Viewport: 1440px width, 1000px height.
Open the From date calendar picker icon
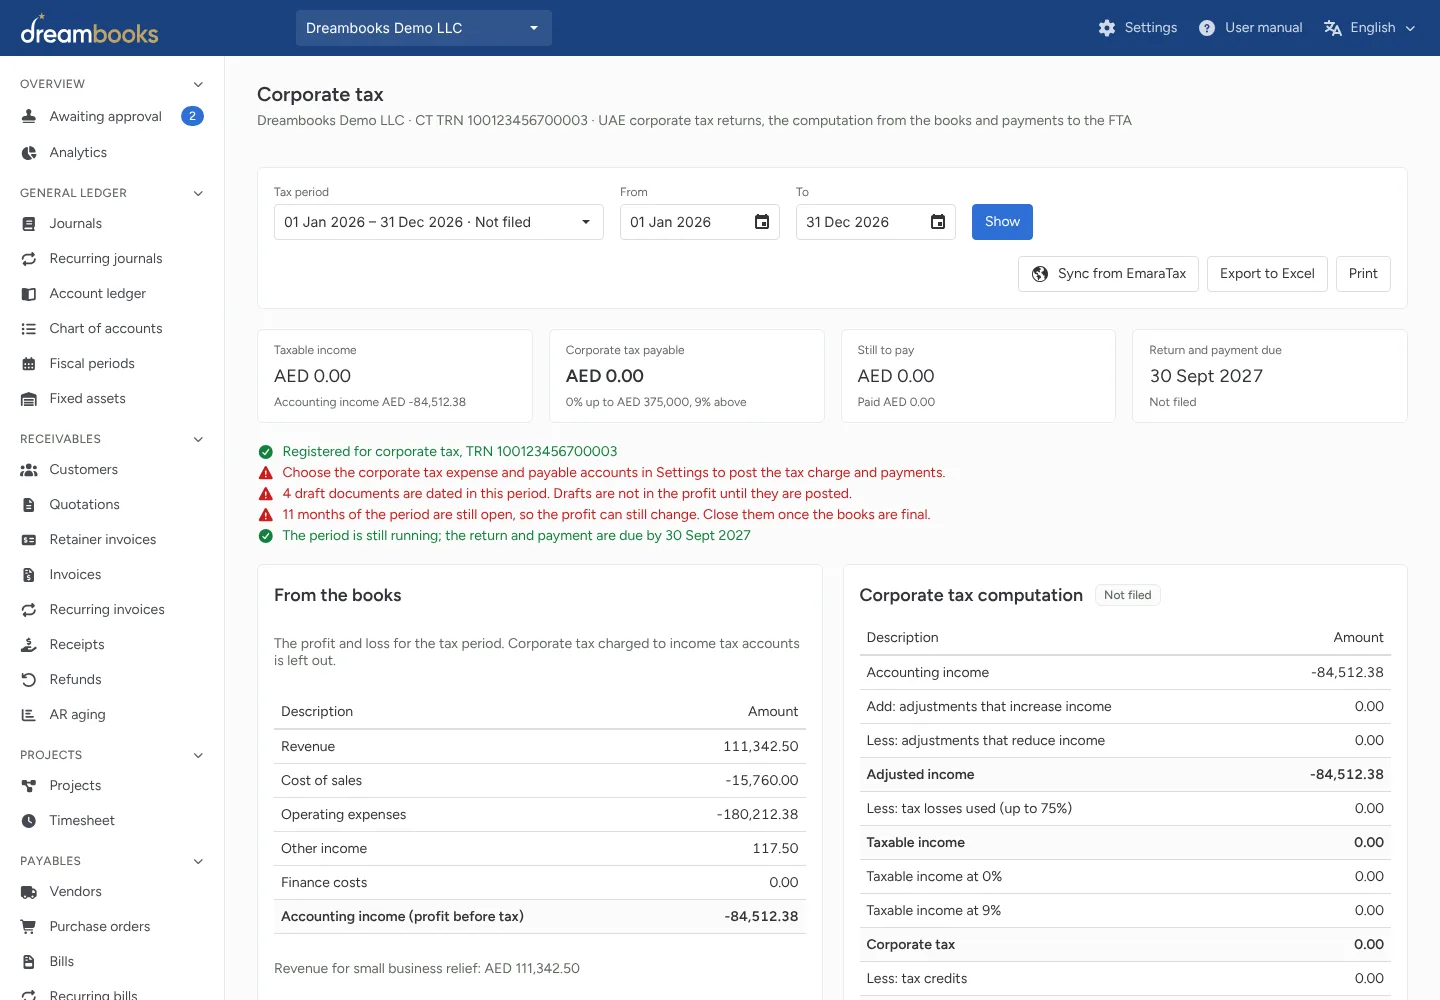pos(762,222)
